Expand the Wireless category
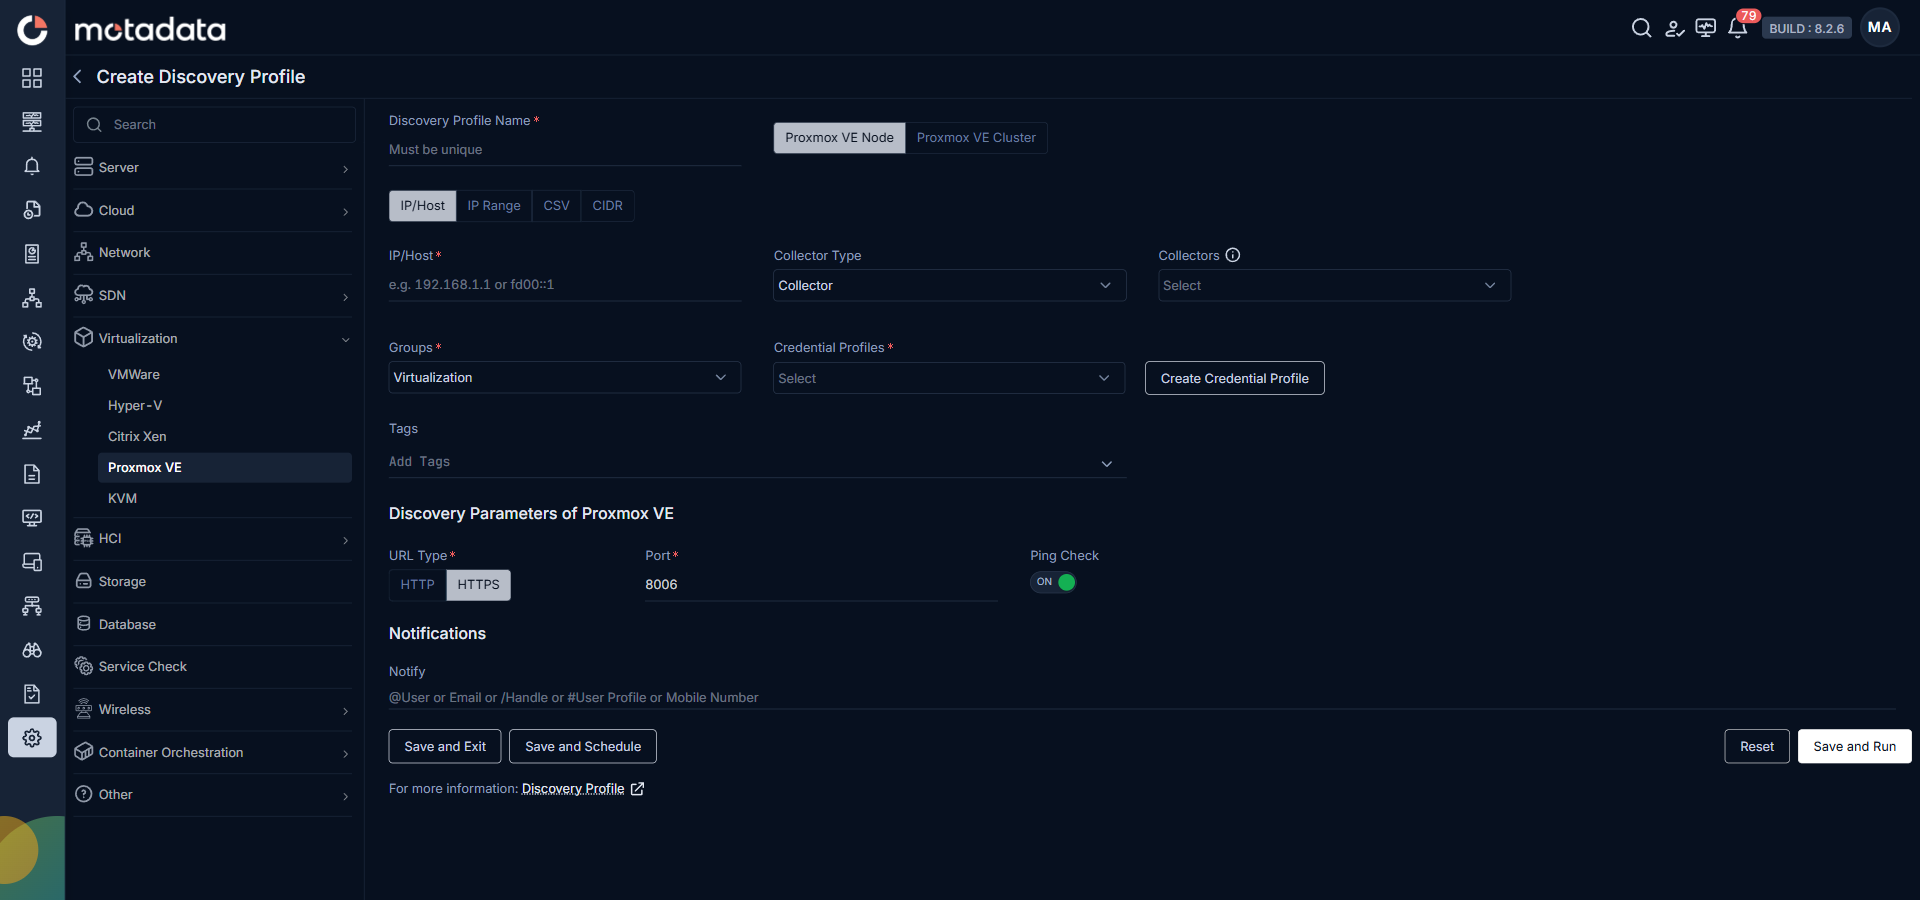The width and height of the screenshot is (1920, 900). click(x=346, y=711)
